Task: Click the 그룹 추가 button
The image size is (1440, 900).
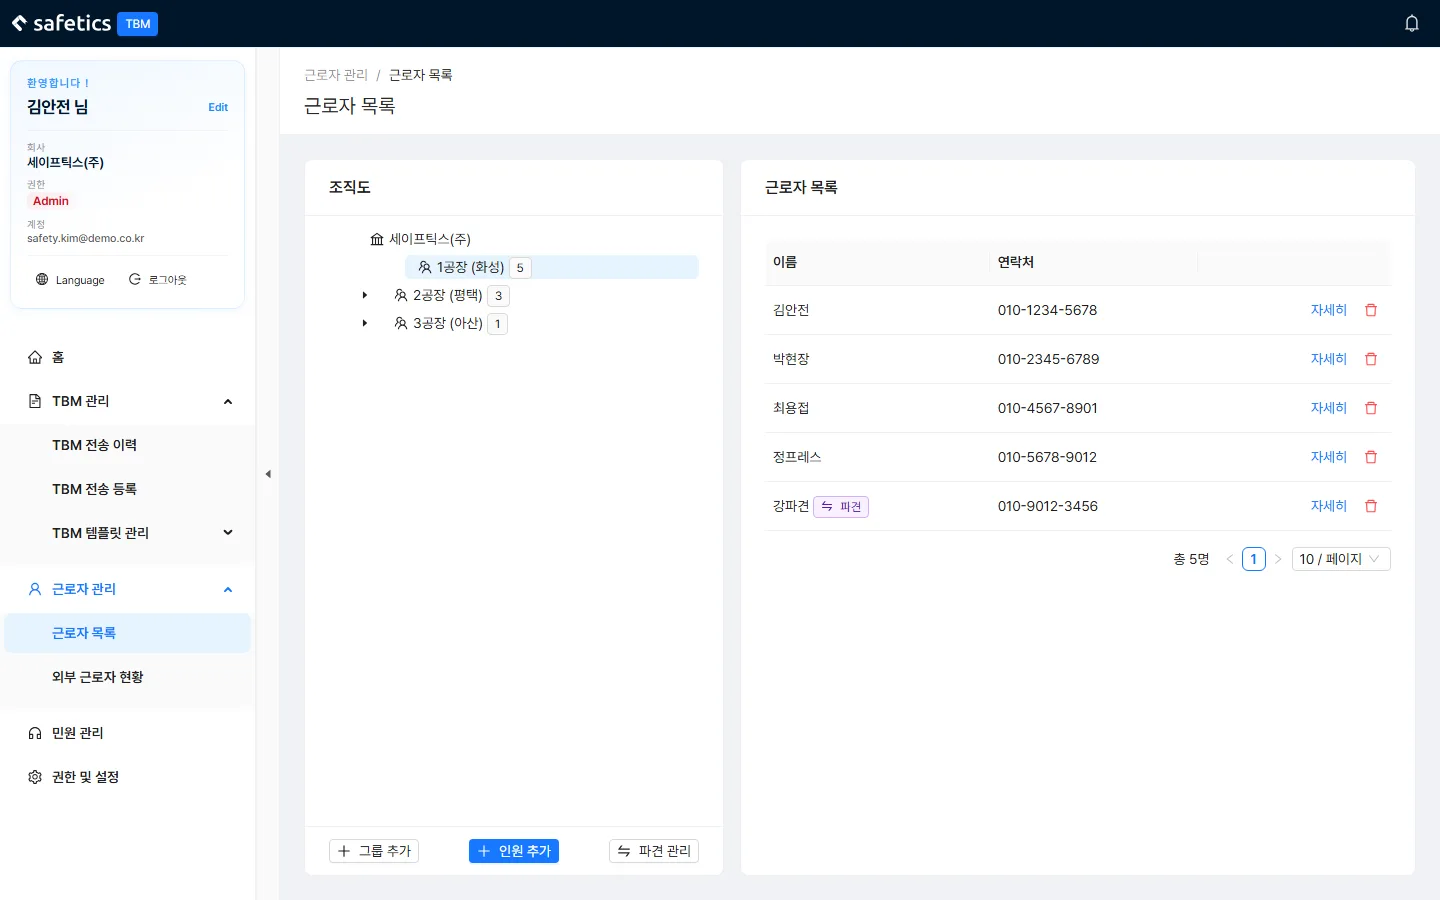Action: 374,851
